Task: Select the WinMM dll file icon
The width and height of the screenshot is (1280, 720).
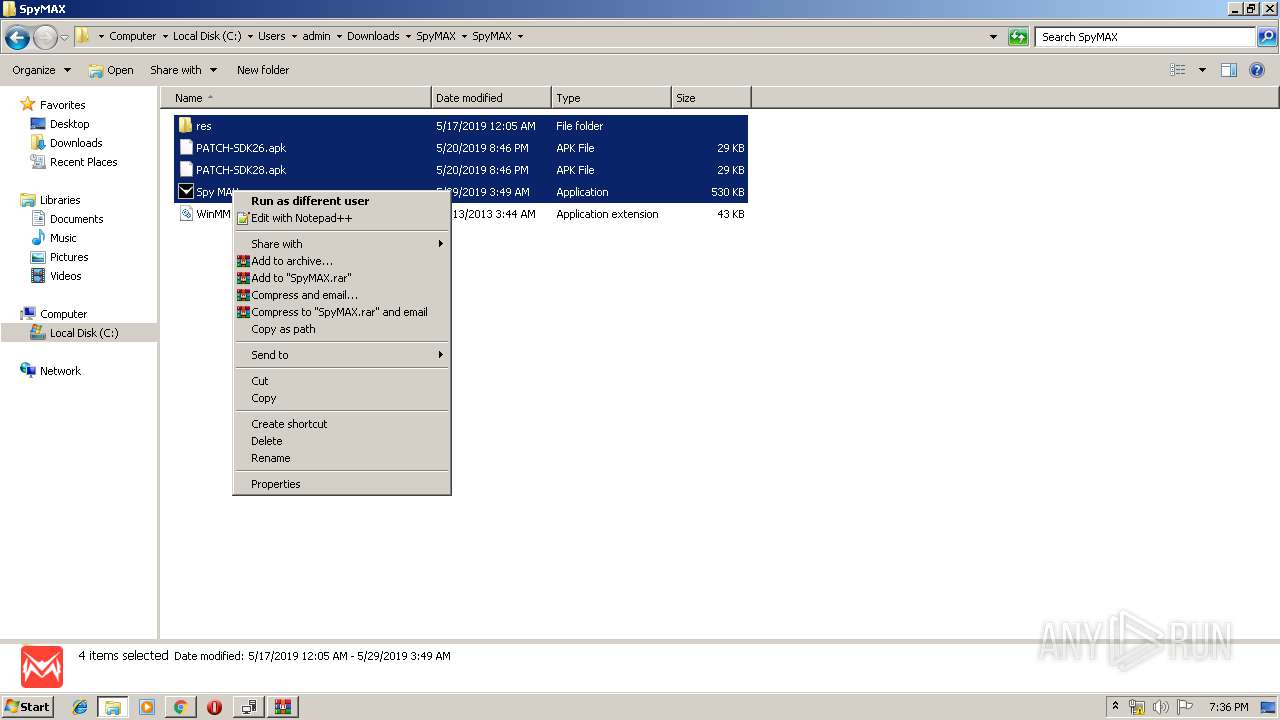Action: 185,214
